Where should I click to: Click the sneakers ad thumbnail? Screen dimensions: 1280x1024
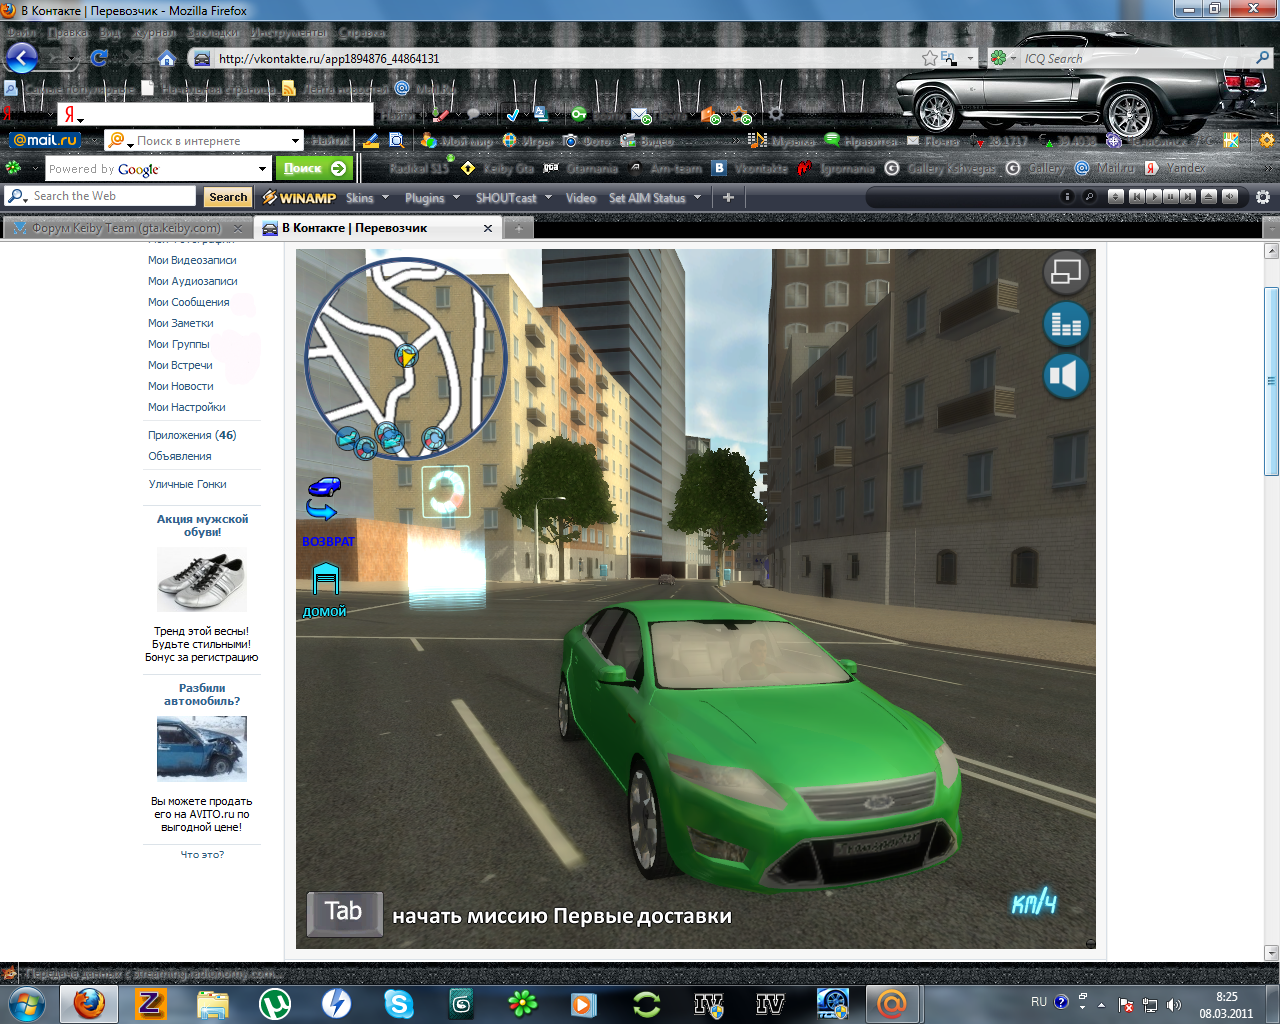click(202, 581)
